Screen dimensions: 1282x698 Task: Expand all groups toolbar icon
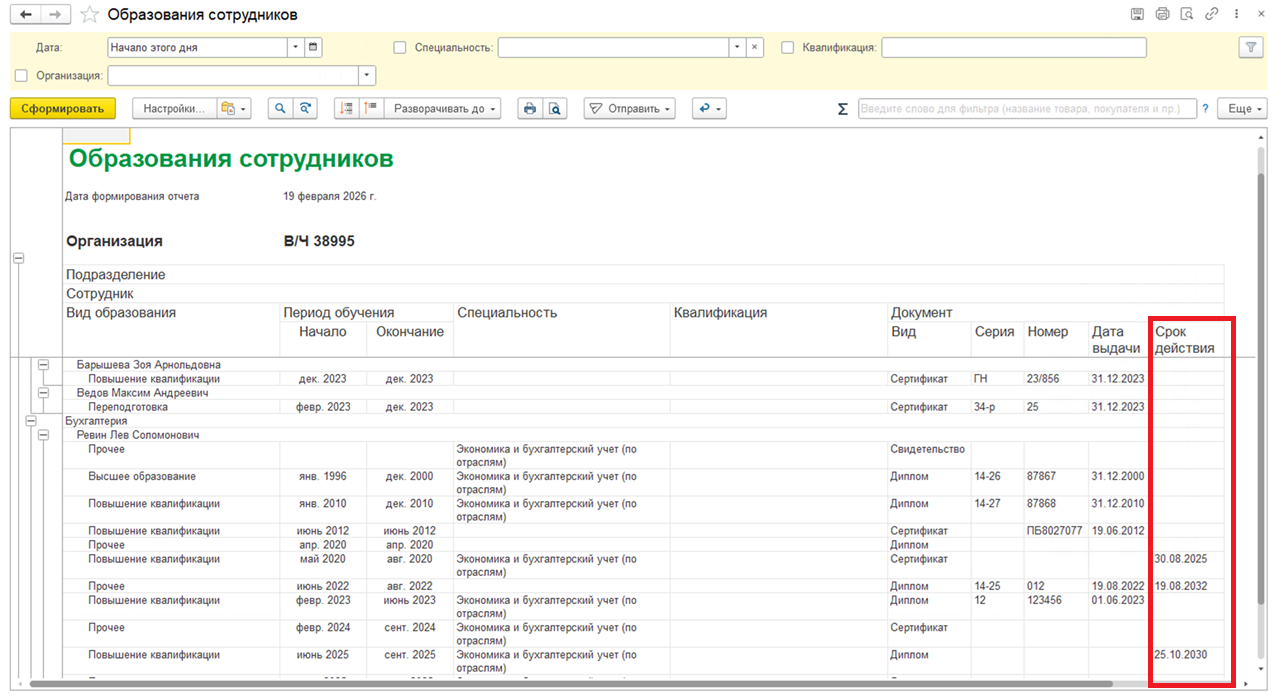click(x=371, y=109)
